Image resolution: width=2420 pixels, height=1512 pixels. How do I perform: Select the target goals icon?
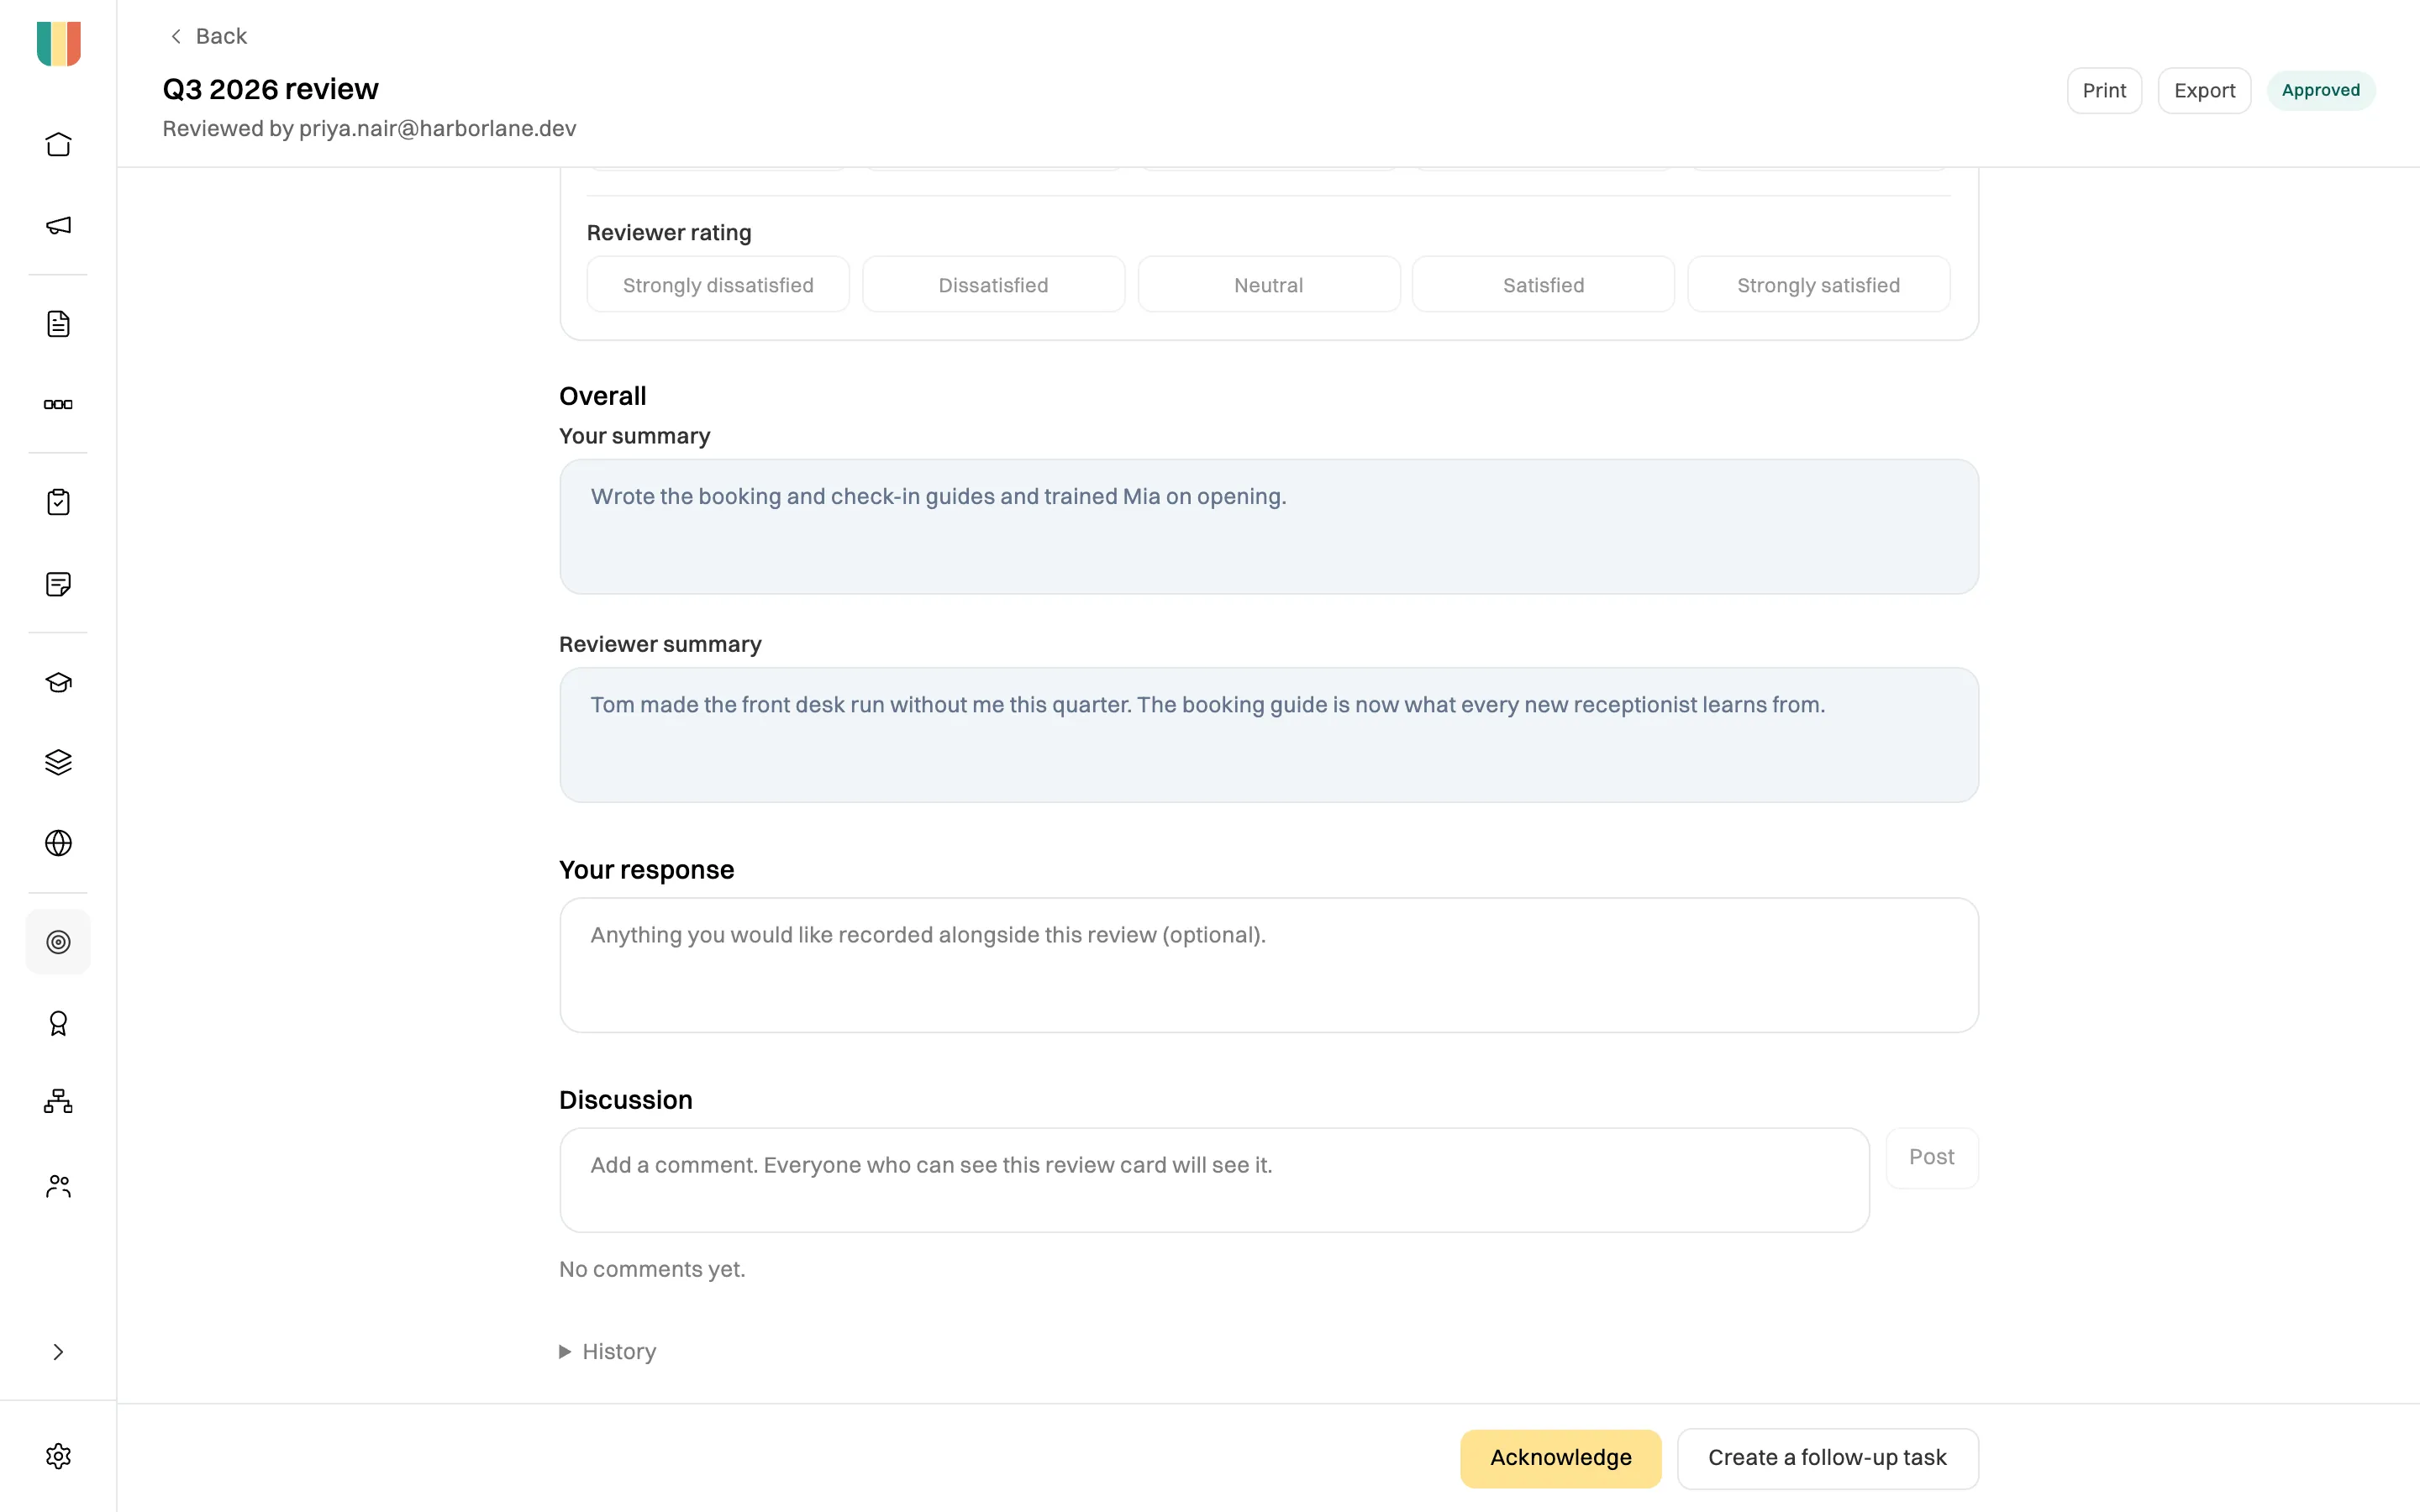tap(58, 942)
